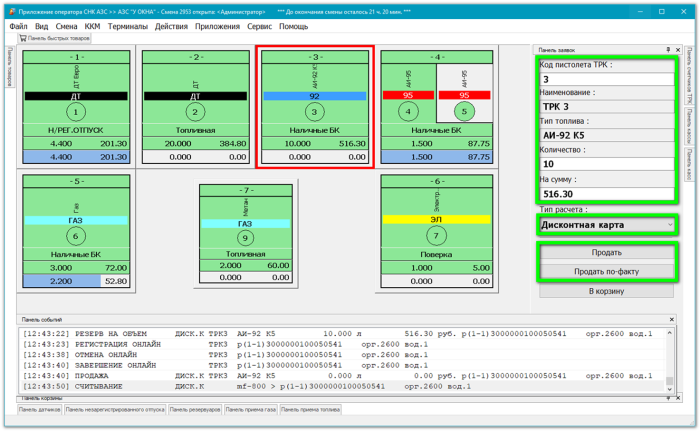The width and height of the screenshot is (700, 431).
Task: Close the Панель событий panel
Action: pos(671,319)
